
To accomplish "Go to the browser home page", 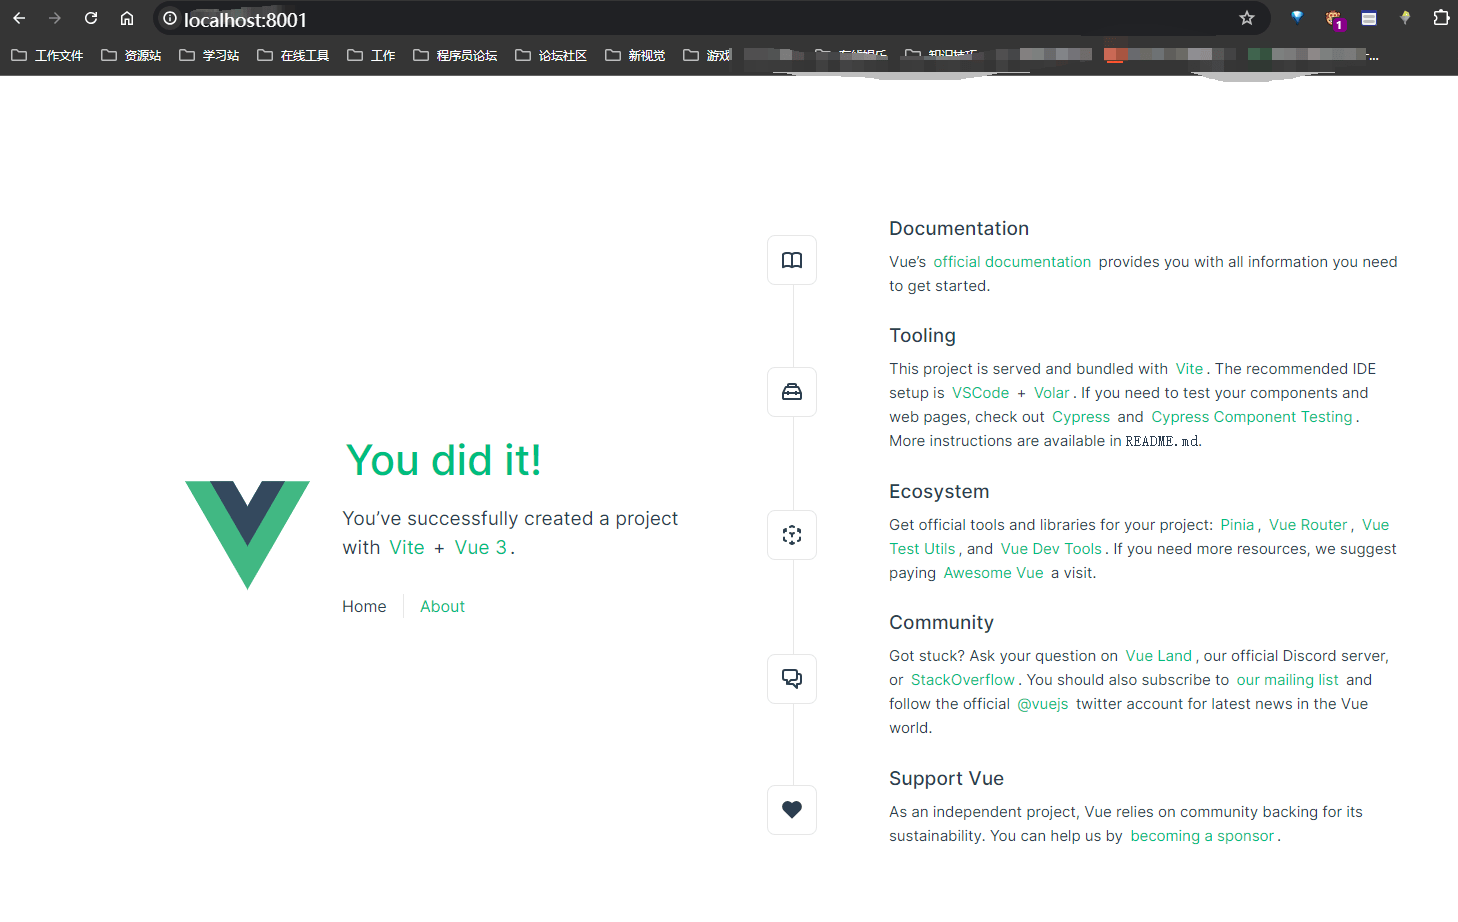I will click(x=127, y=18).
